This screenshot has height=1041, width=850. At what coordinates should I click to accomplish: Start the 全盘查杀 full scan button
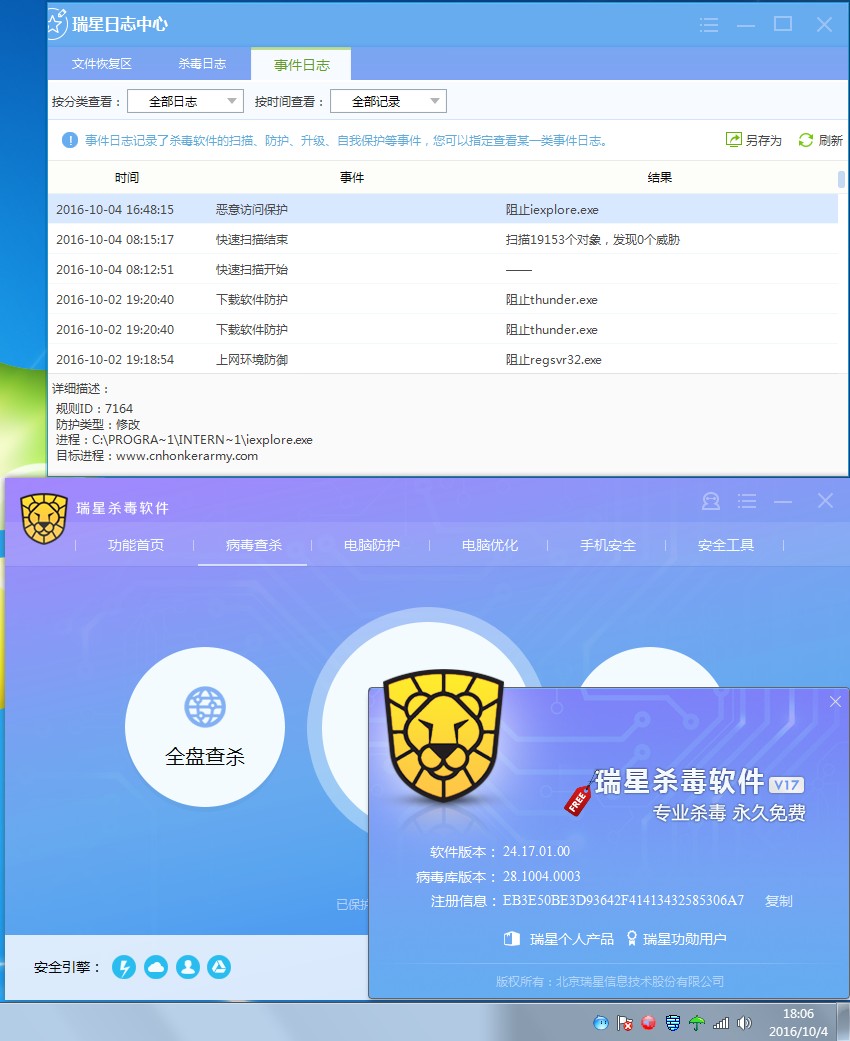tap(205, 727)
